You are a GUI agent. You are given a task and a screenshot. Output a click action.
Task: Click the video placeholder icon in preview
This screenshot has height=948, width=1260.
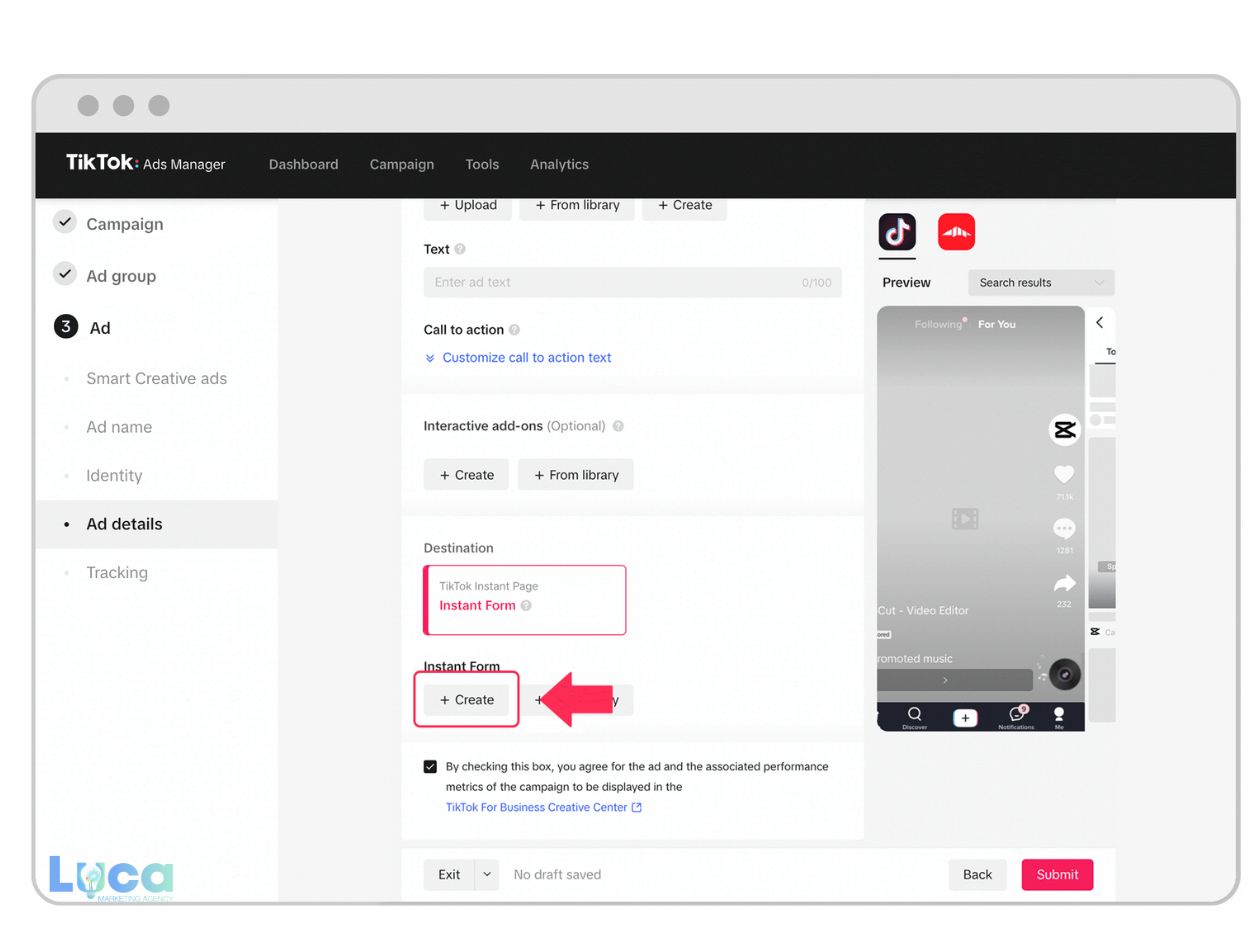(x=965, y=518)
